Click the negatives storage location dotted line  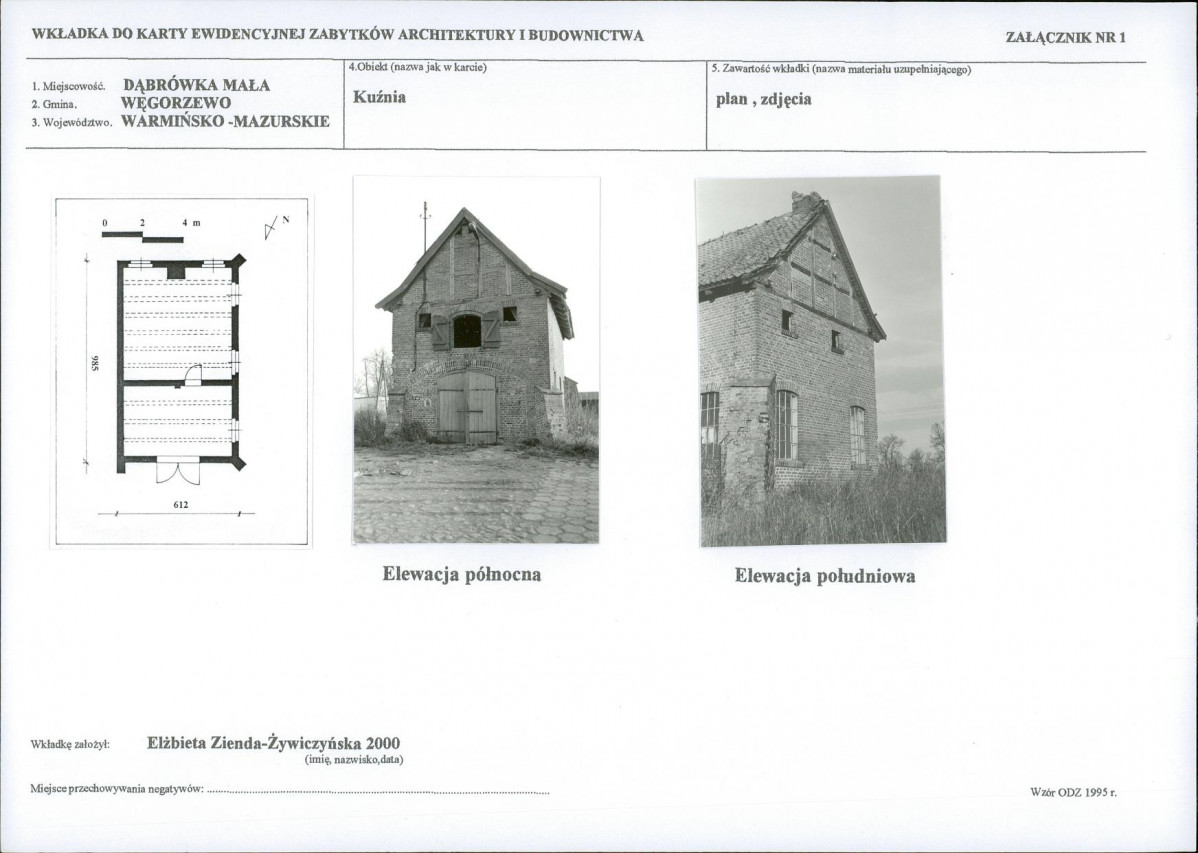click(378, 790)
